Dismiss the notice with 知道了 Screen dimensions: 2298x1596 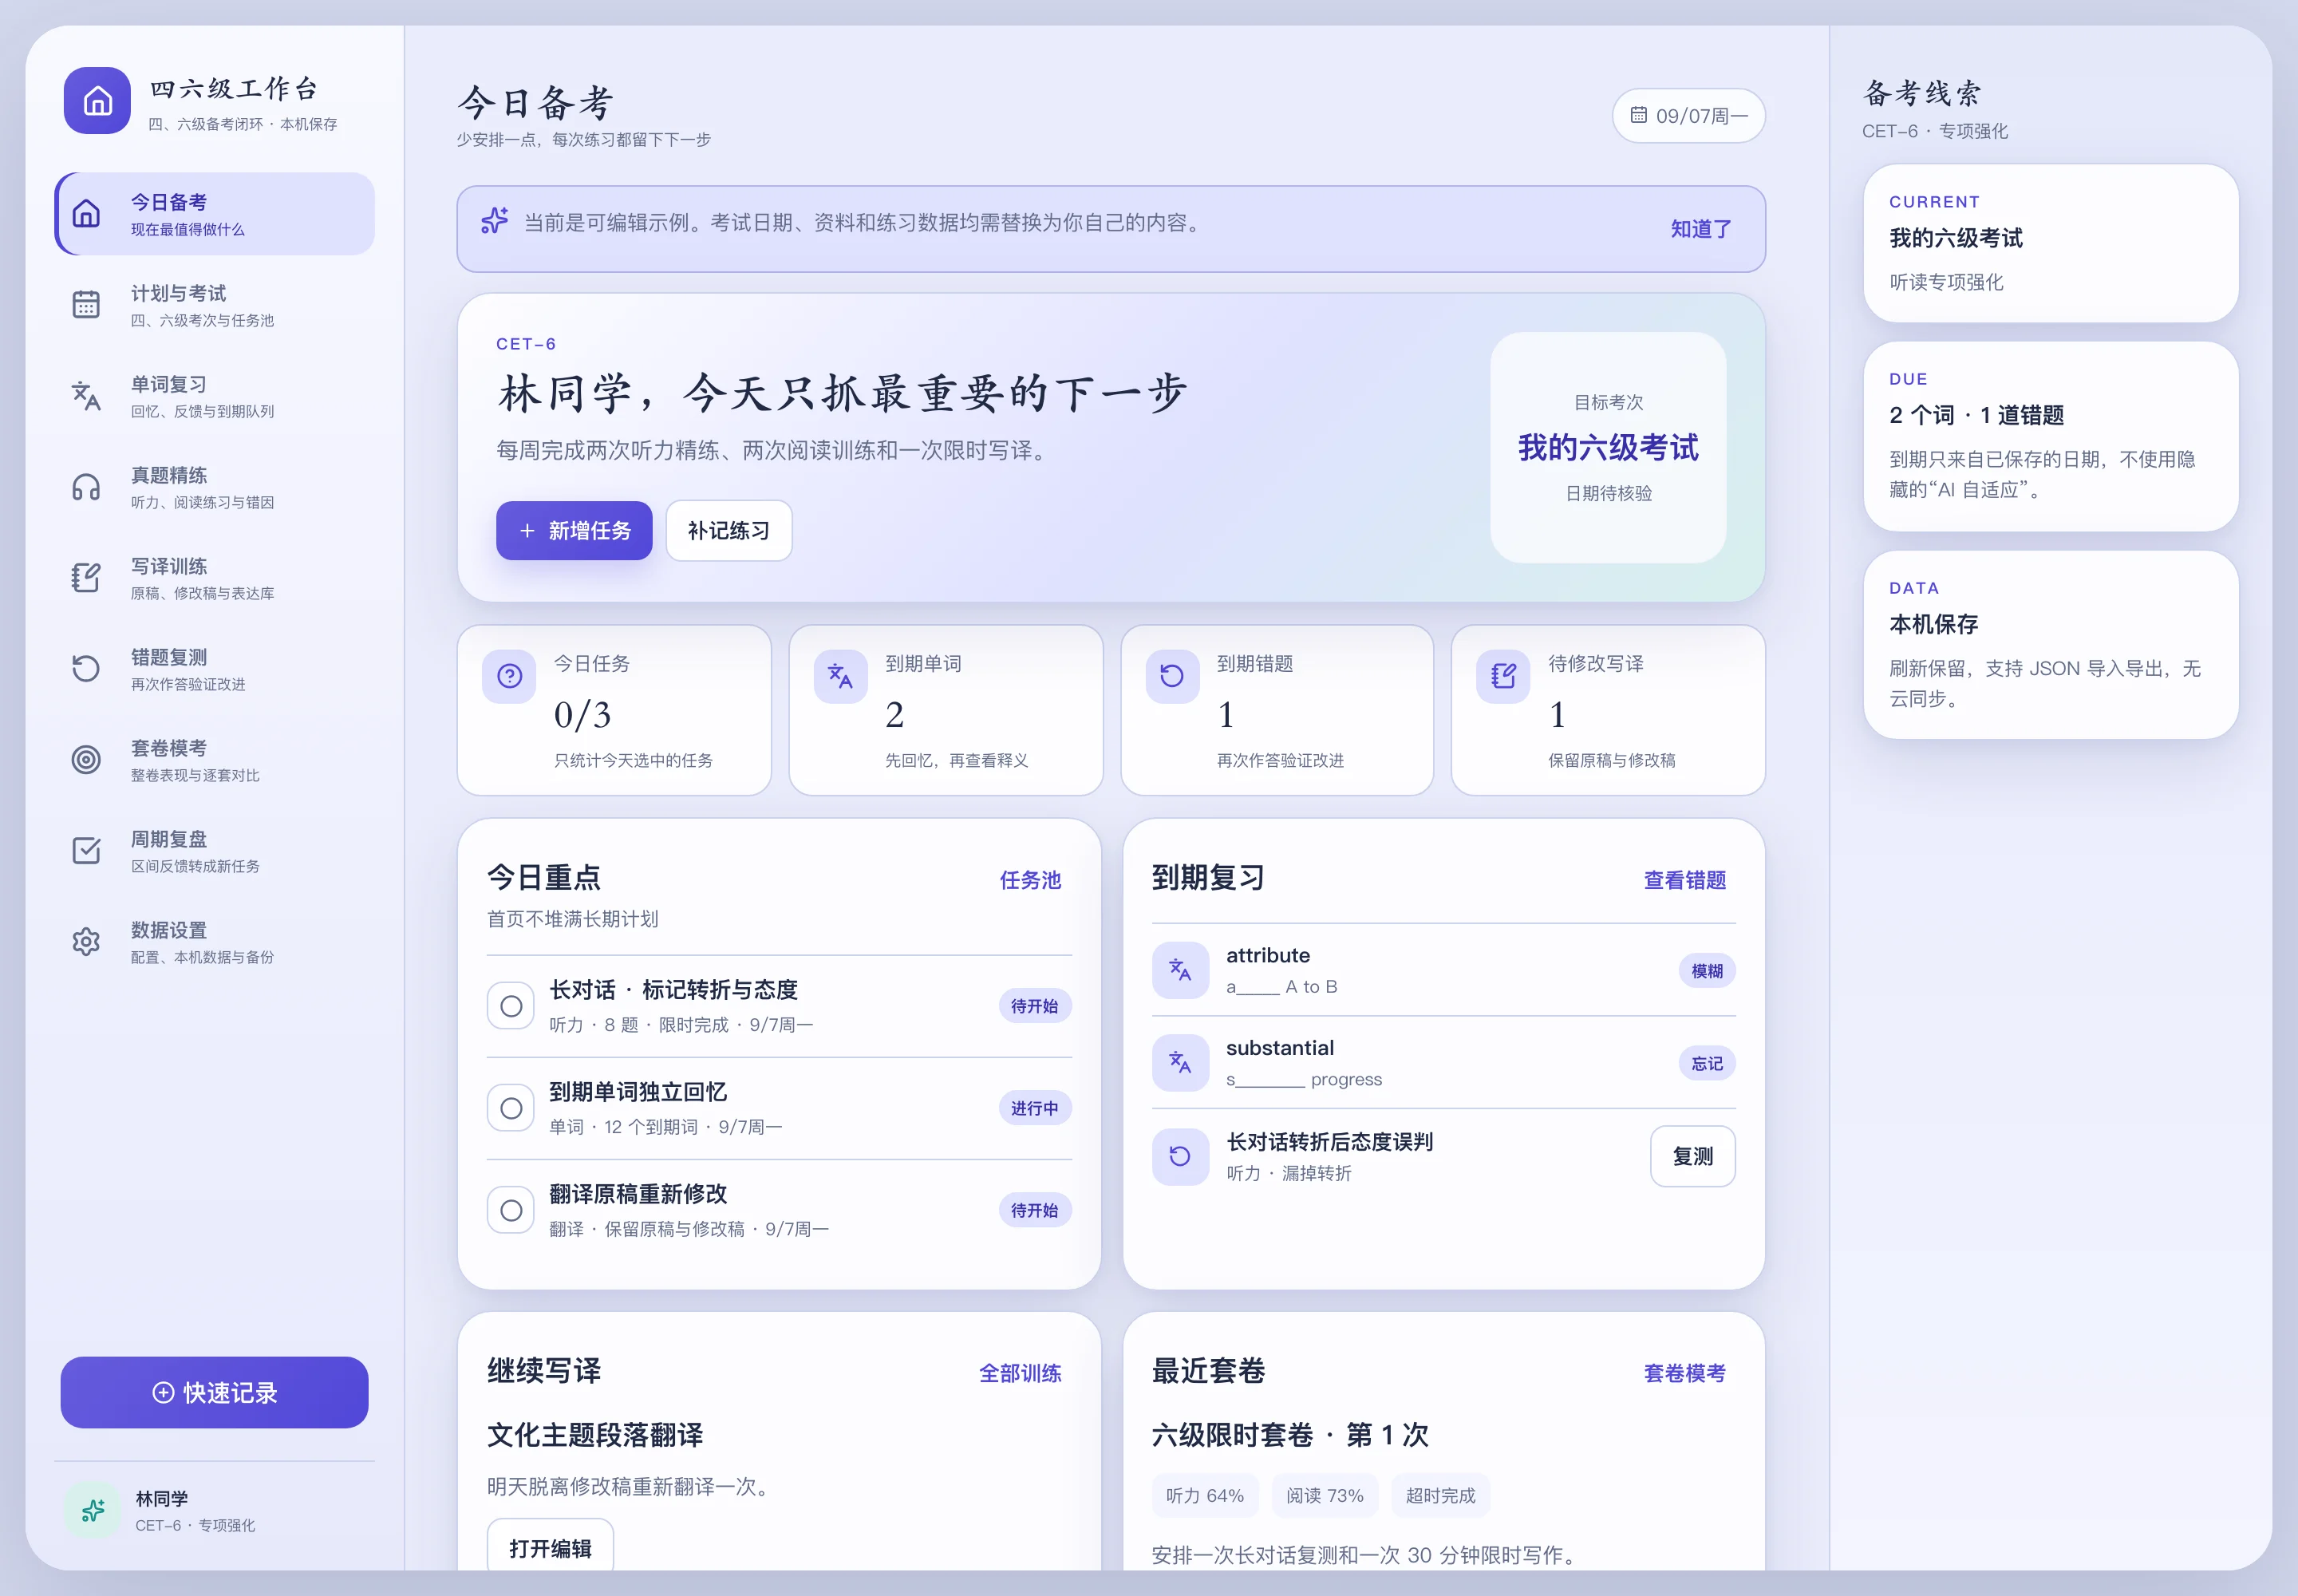click(x=1701, y=229)
